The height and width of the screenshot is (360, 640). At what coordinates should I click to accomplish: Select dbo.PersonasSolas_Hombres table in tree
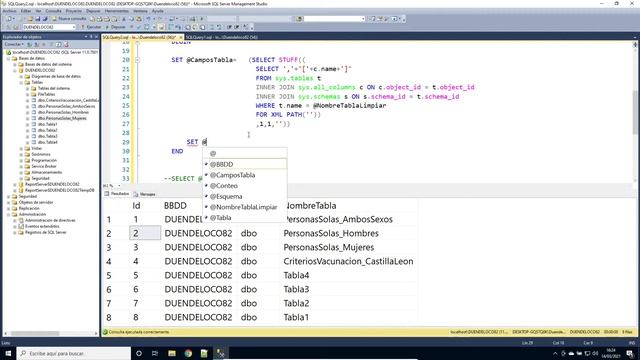pyautogui.click(x=63, y=112)
